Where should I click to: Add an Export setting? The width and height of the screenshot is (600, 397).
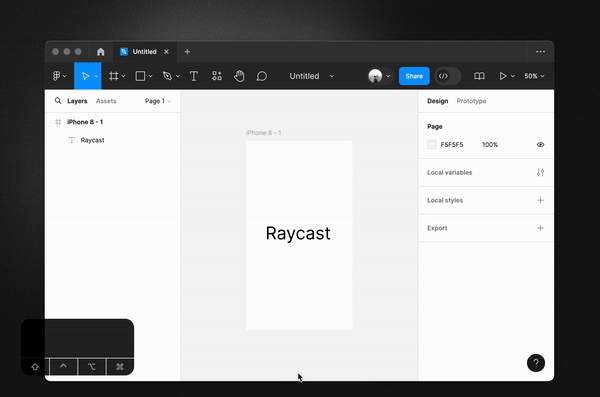point(540,228)
